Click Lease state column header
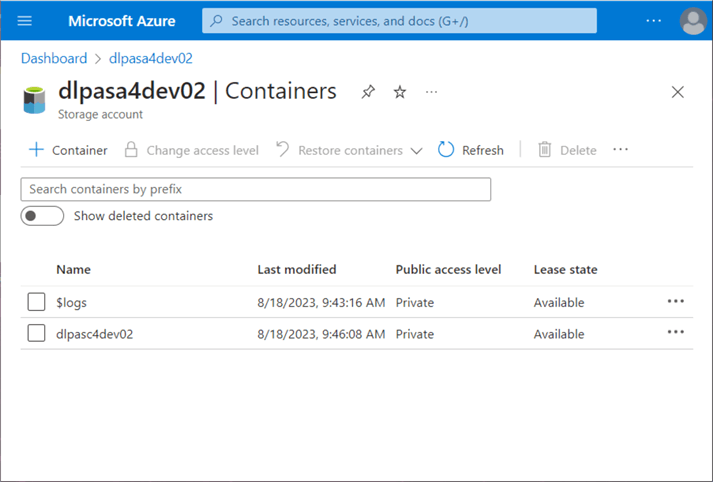Image resolution: width=713 pixels, height=482 pixels. pyautogui.click(x=566, y=270)
